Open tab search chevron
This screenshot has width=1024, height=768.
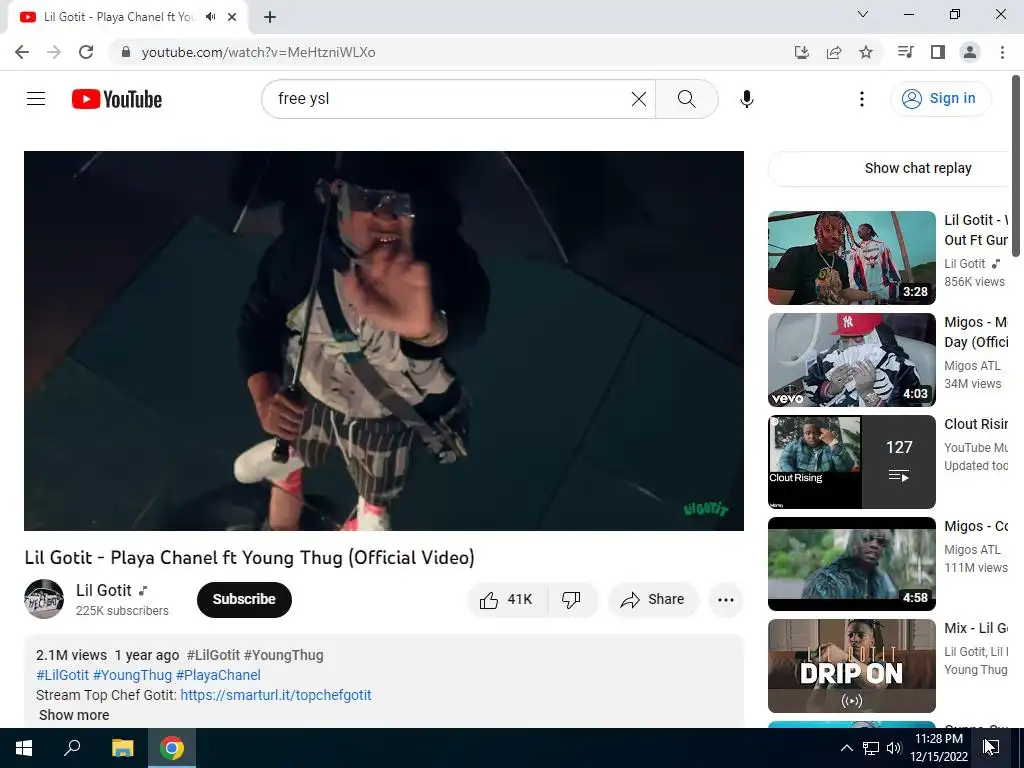(x=863, y=14)
